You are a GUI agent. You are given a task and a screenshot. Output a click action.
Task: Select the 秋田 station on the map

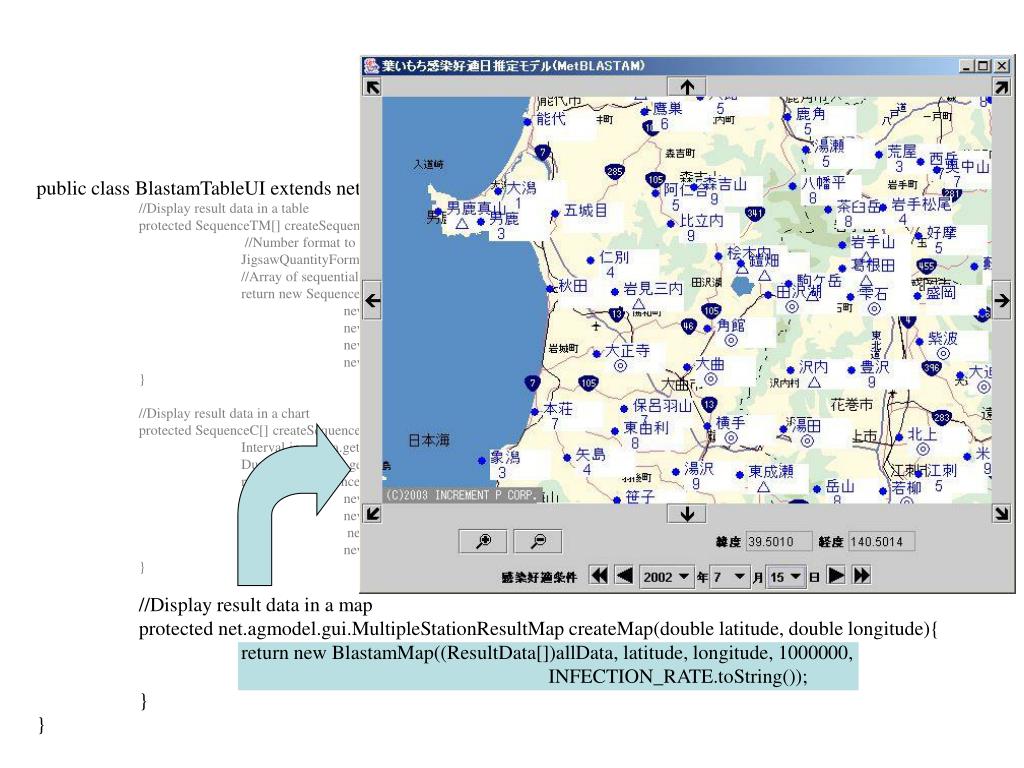tap(550, 288)
